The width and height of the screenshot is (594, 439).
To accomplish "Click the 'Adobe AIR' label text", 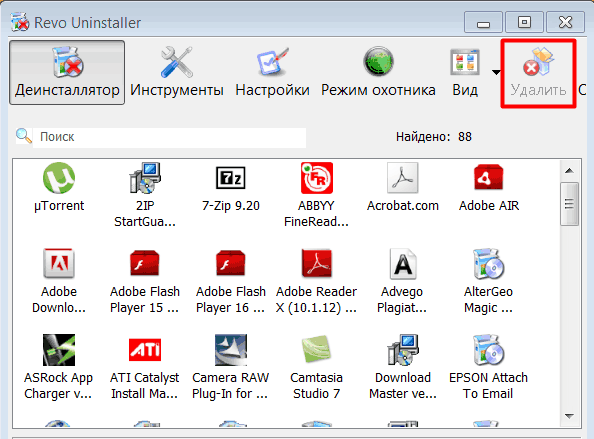I will [489, 206].
